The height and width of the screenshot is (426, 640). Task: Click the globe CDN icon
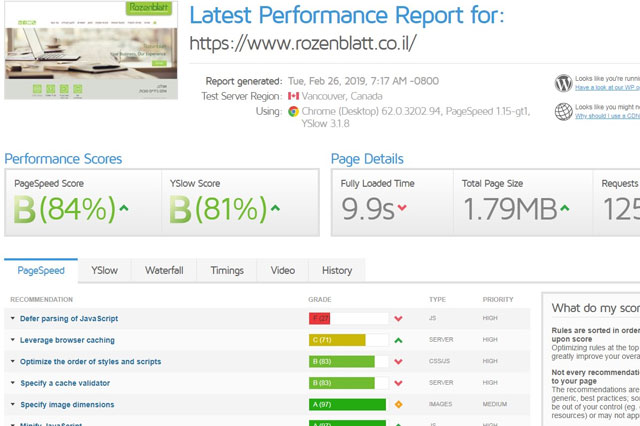pos(563,111)
